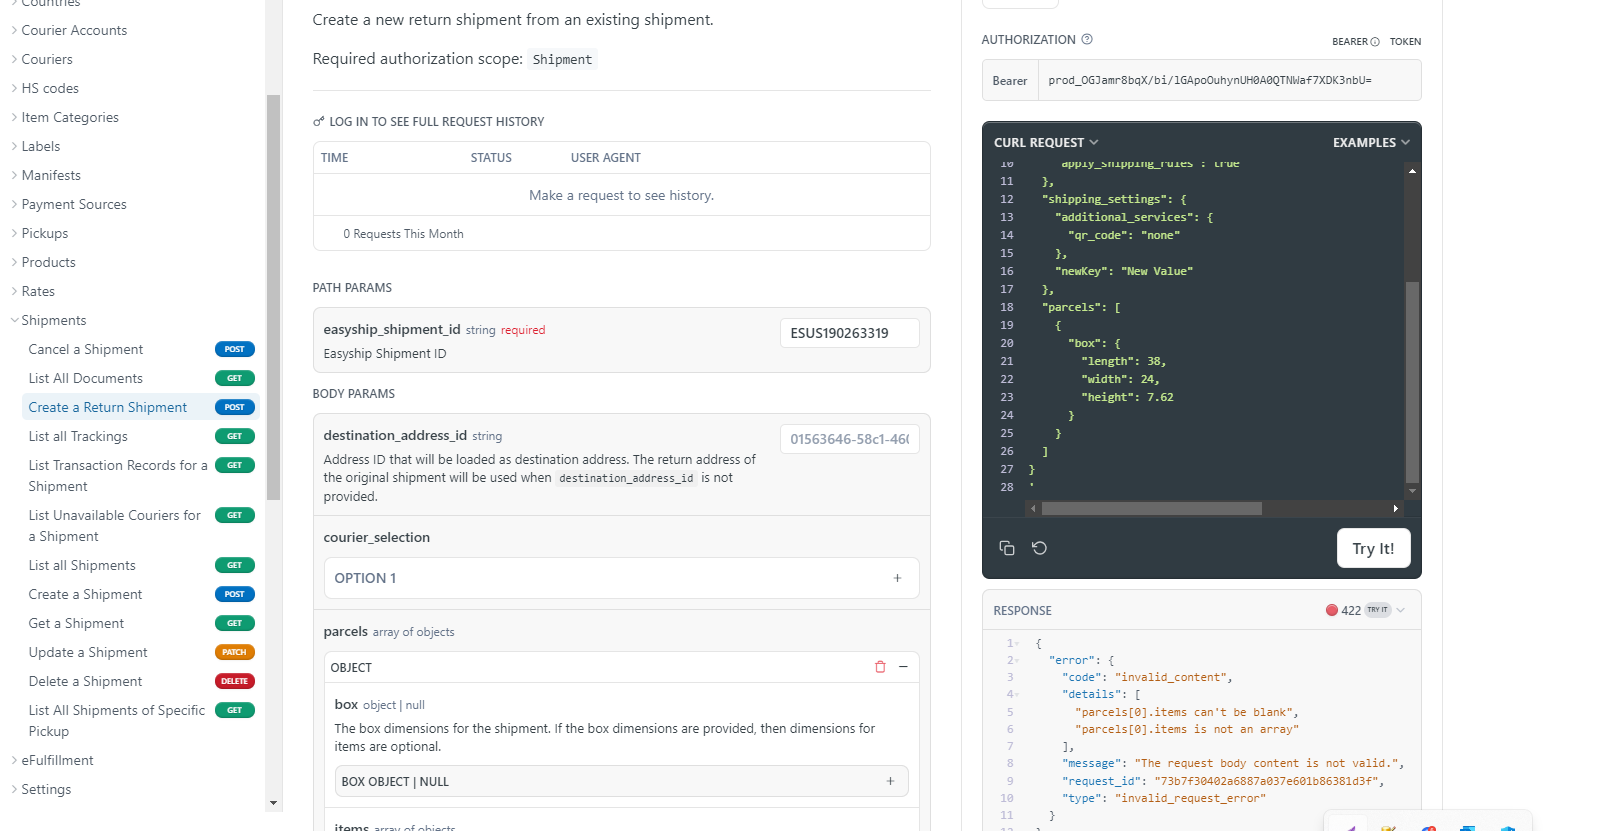The image size is (1602, 831).
Task: Click the USER AGENT column header
Action: [606, 158]
